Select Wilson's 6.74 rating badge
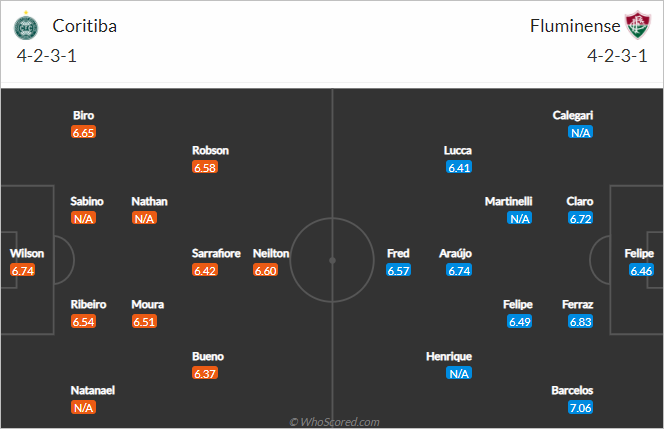This screenshot has width=664, height=429. [23, 270]
